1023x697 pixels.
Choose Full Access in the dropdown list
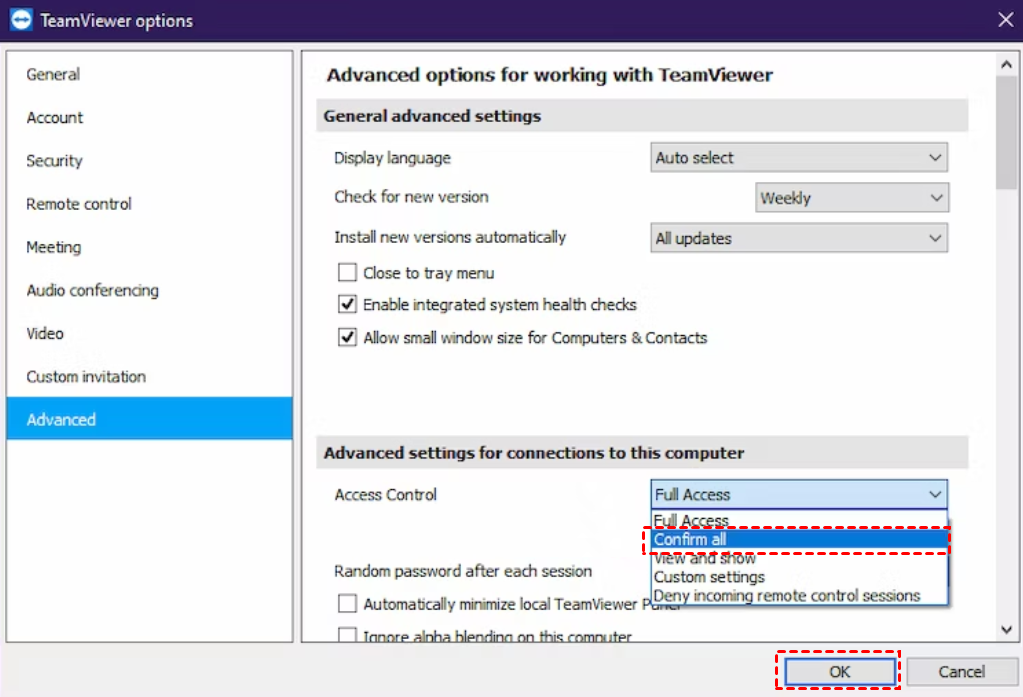coord(799,520)
